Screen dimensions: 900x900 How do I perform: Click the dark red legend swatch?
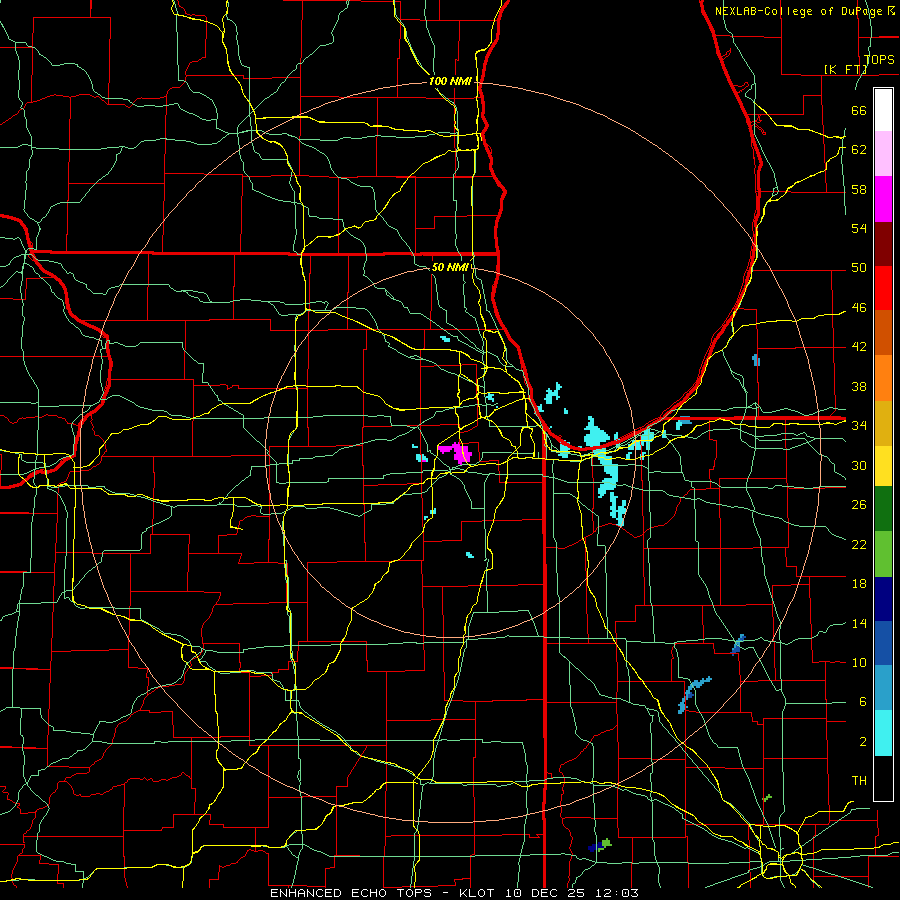coord(883,245)
